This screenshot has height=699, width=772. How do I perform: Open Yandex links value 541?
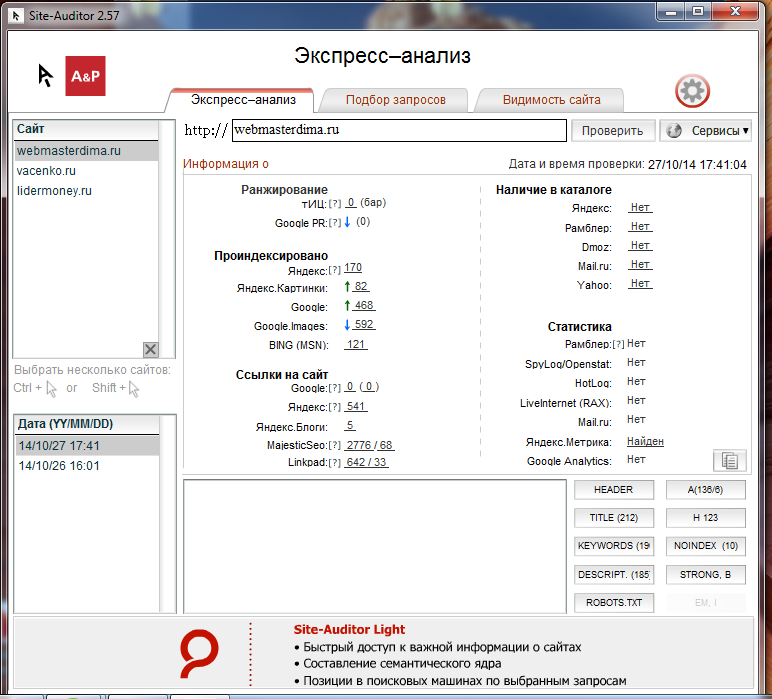pyautogui.click(x=355, y=407)
